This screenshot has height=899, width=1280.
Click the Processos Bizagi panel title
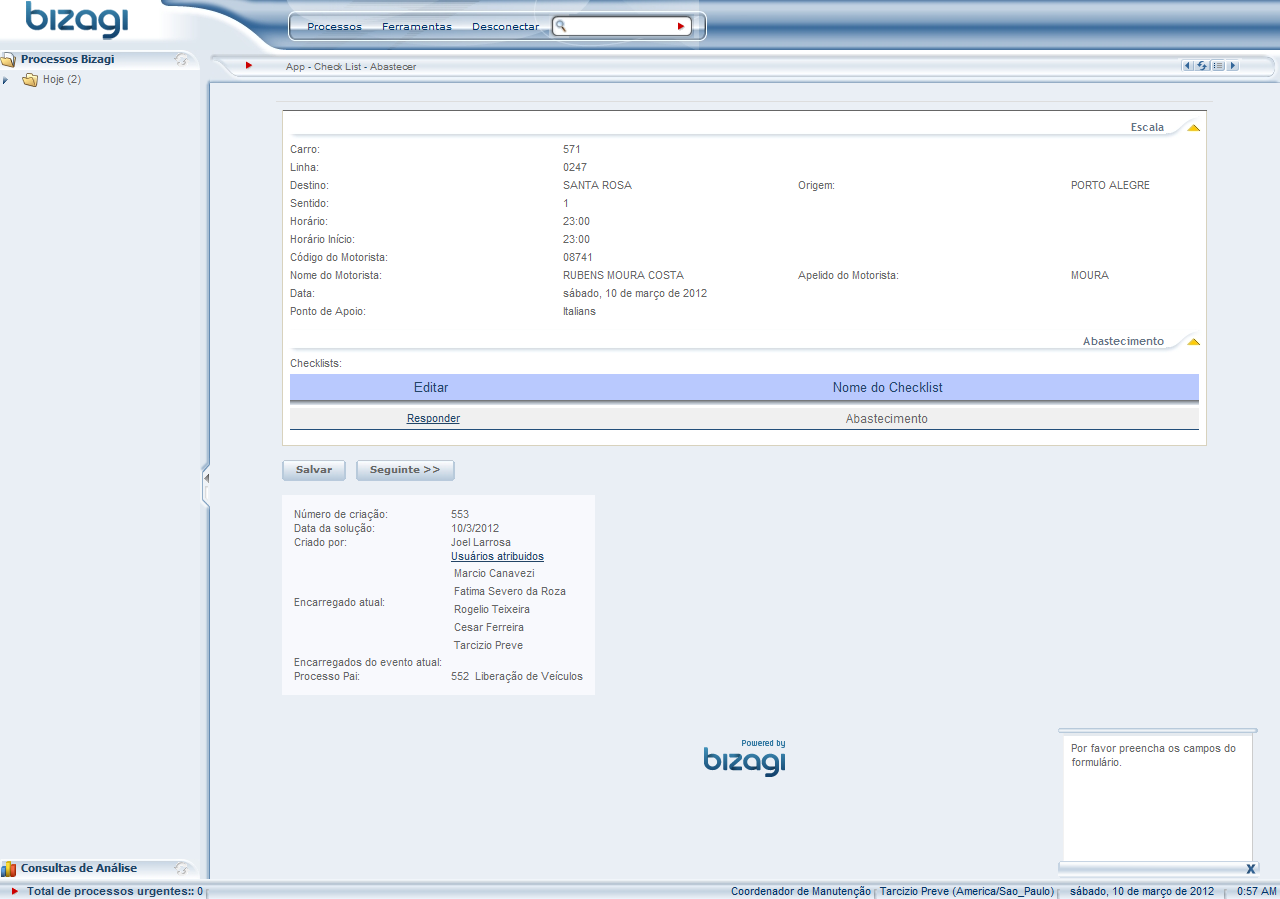coord(67,59)
